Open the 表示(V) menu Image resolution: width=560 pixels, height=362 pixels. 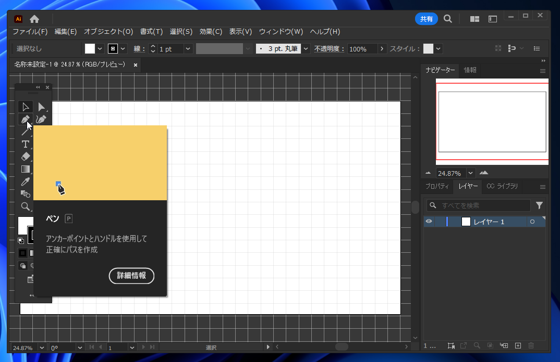click(x=241, y=32)
